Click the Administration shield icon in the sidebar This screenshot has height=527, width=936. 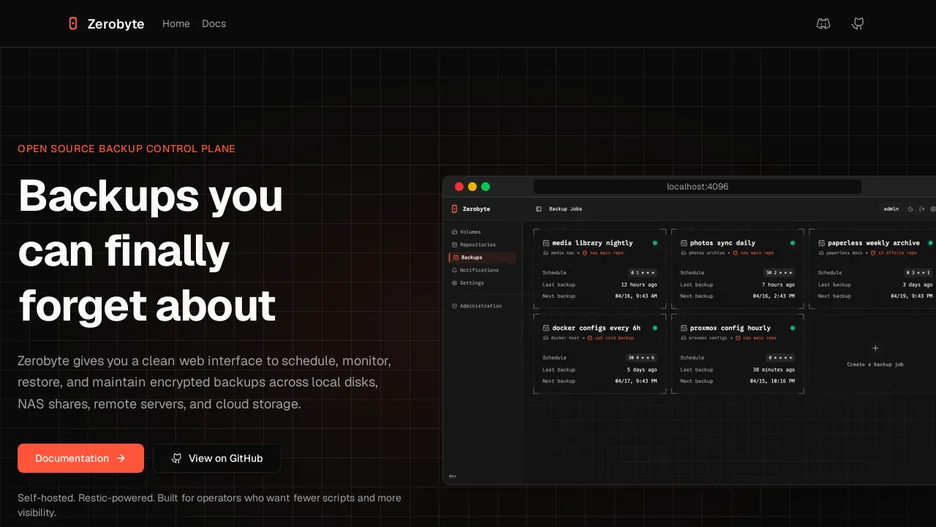pyautogui.click(x=454, y=306)
